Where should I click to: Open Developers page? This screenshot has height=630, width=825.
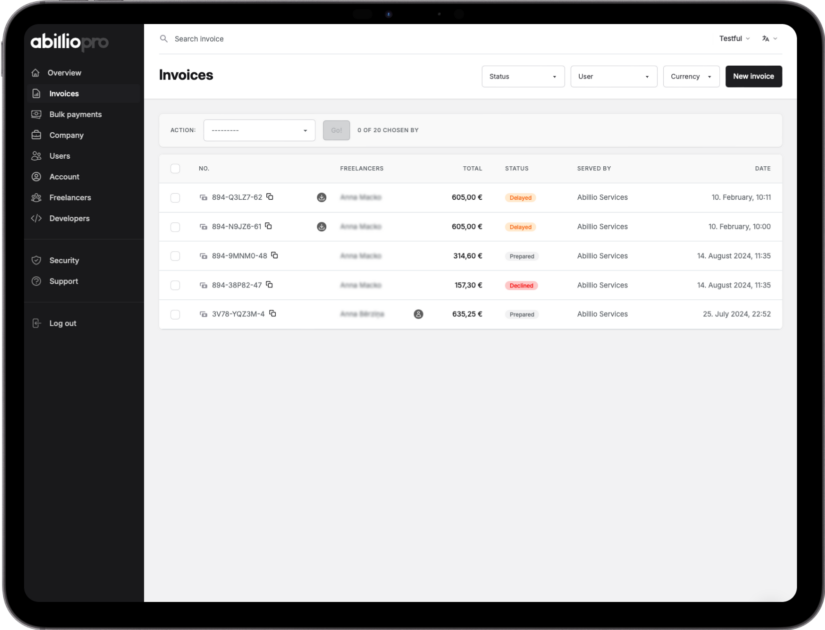pyautogui.click(x=69, y=218)
